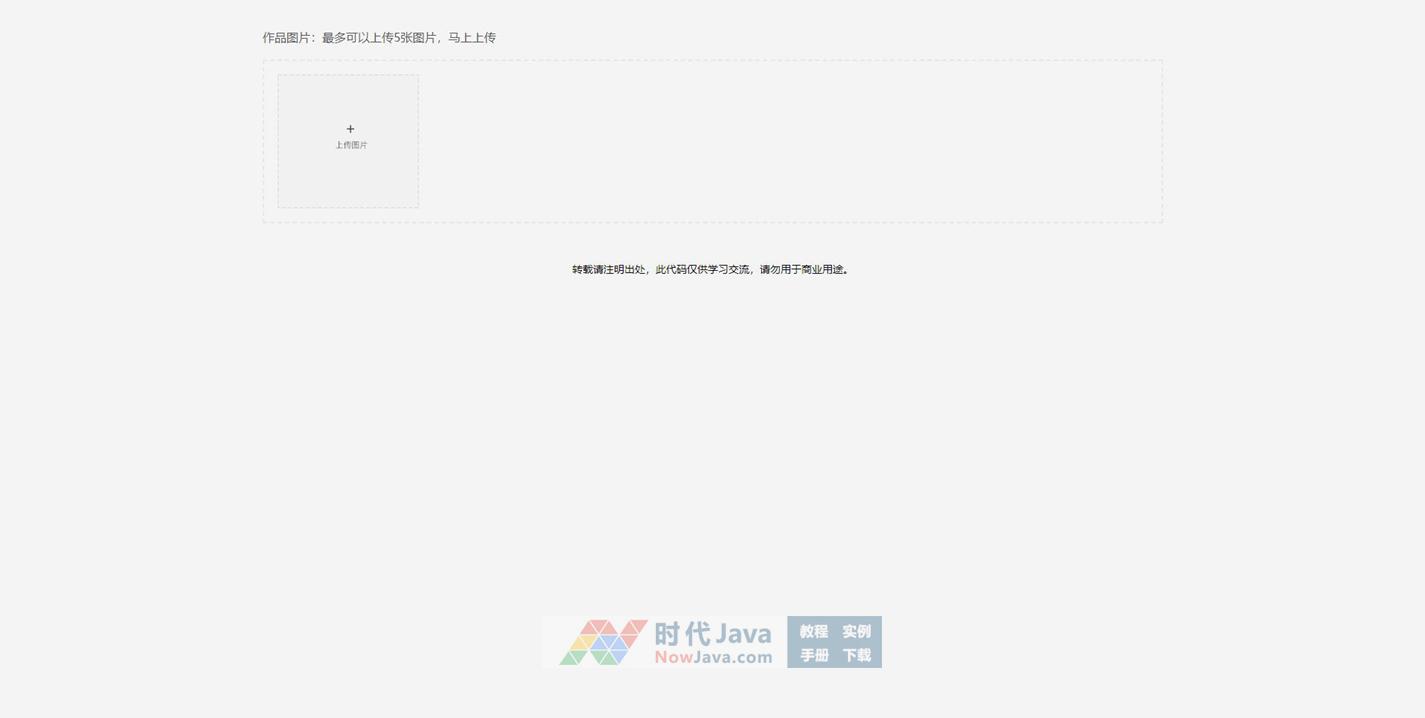
Task: Click the 作品图片 heading label
Action: [287, 38]
